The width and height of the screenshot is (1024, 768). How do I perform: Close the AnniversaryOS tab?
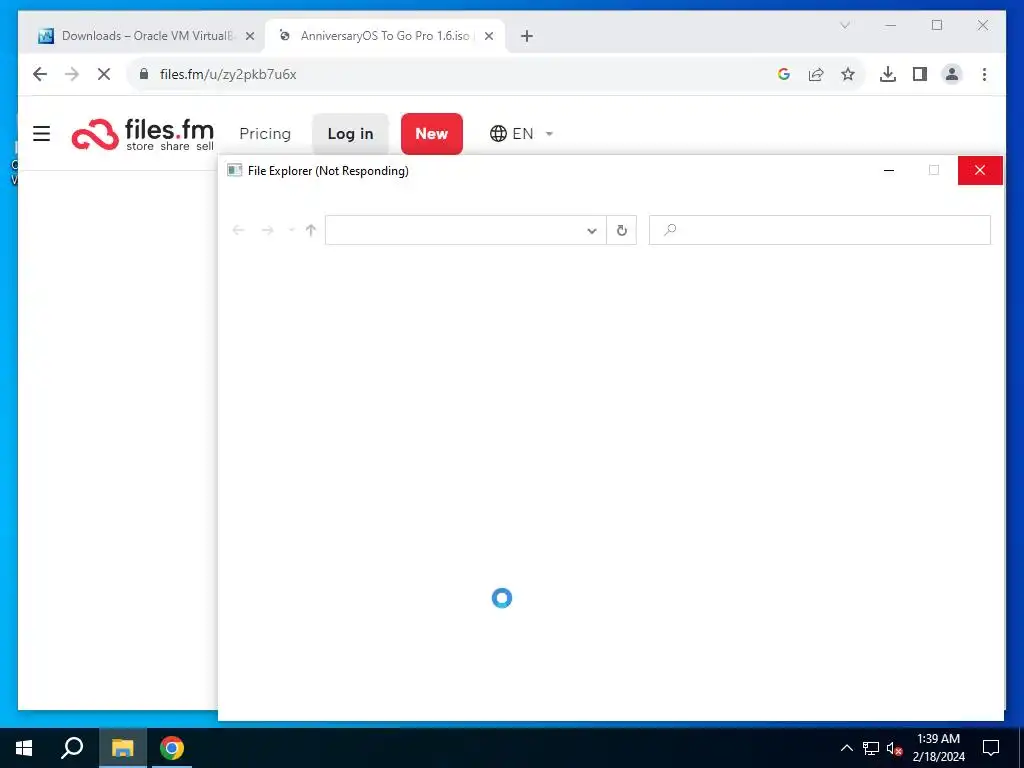[x=488, y=36]
